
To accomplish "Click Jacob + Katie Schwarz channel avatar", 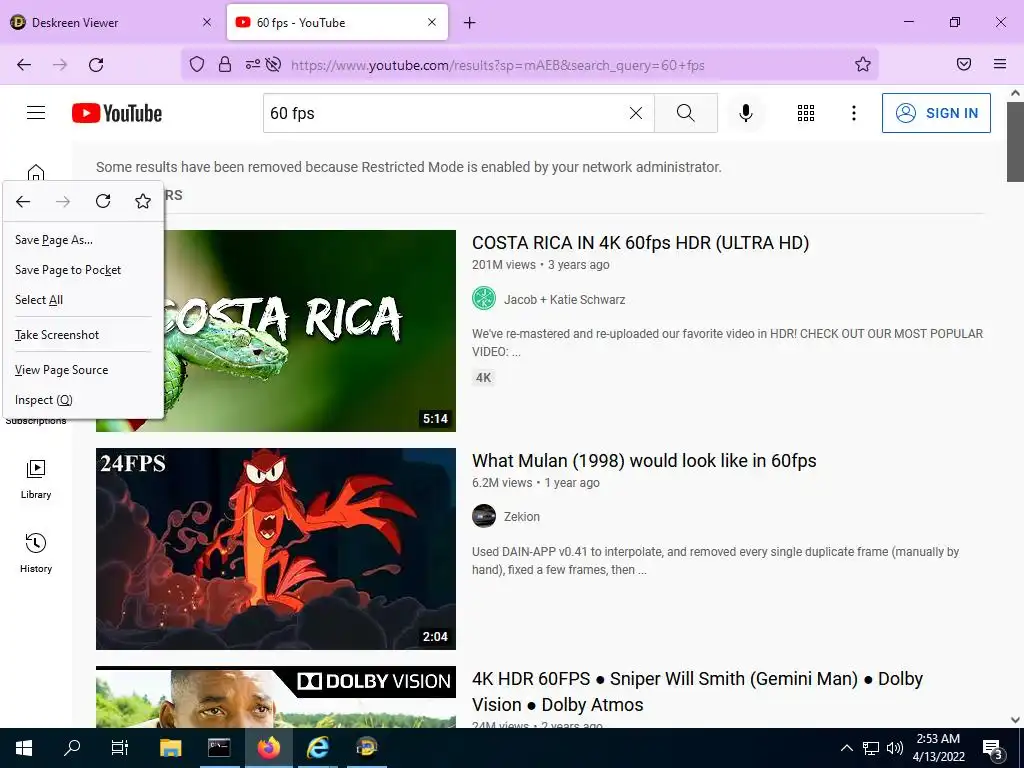I will tap(484, 298).
